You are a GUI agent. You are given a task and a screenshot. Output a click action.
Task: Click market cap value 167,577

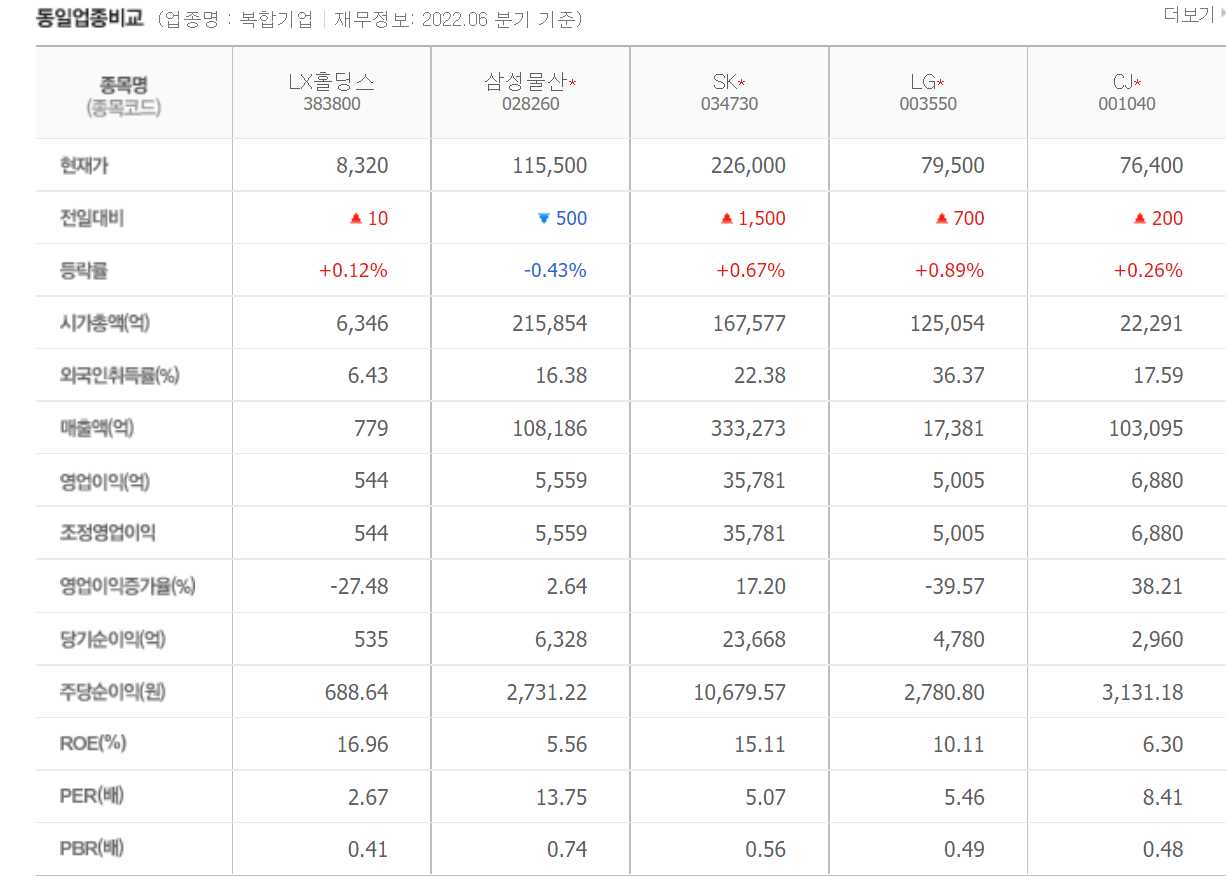click(x=748, y=324)
